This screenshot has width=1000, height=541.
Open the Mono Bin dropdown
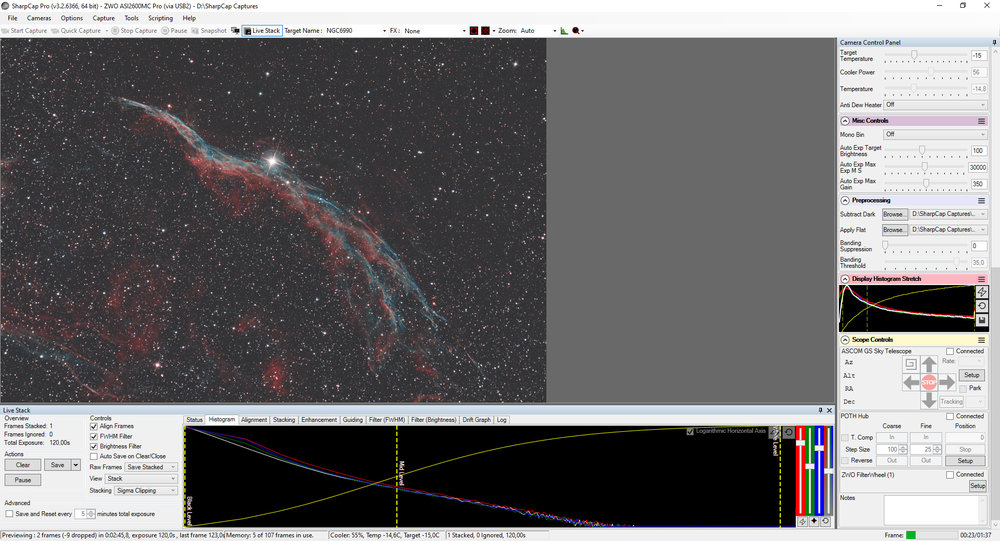[935, 135]
